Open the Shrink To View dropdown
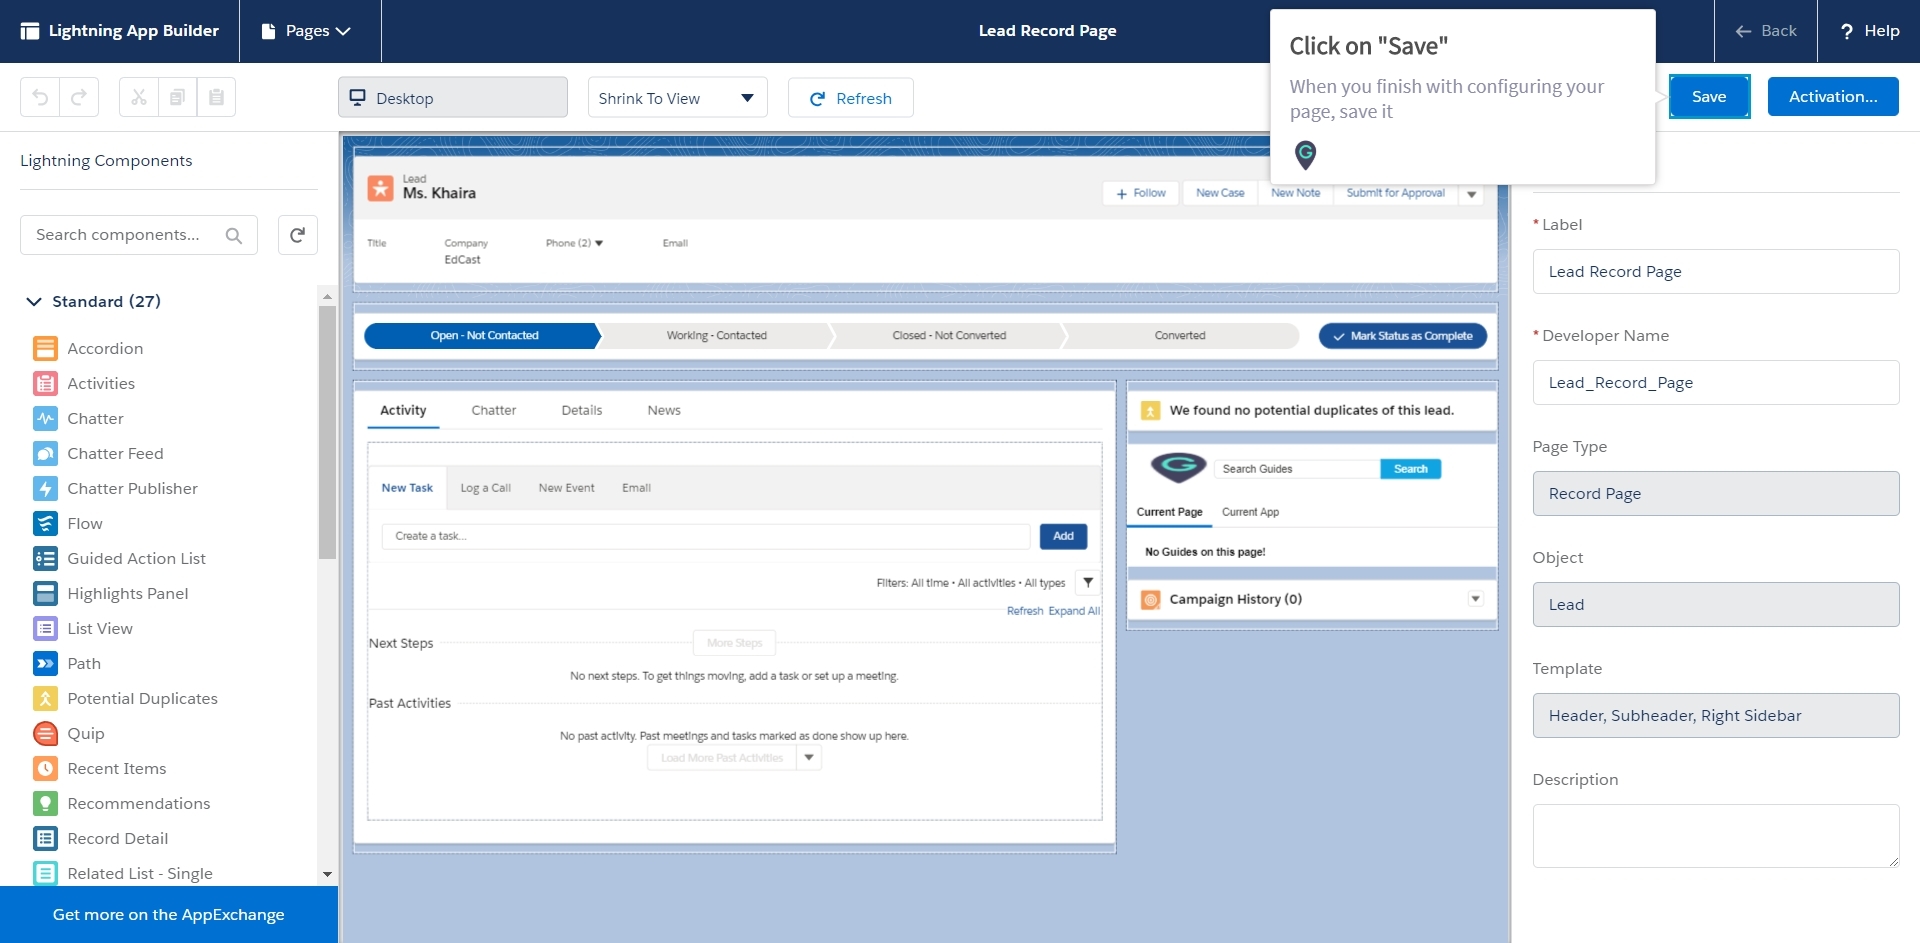 pyautogui.click(x=677, y=97)
